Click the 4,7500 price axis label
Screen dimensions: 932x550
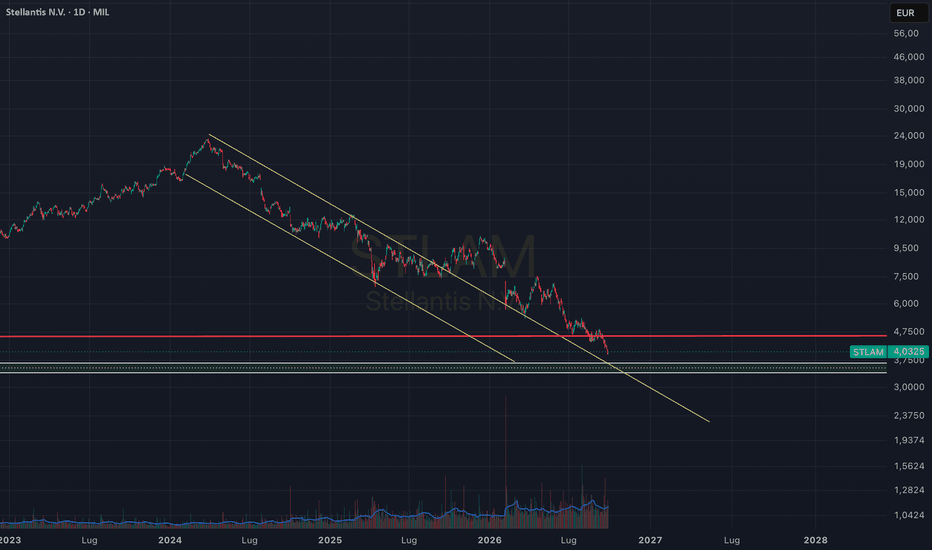[x=909, y=331]
